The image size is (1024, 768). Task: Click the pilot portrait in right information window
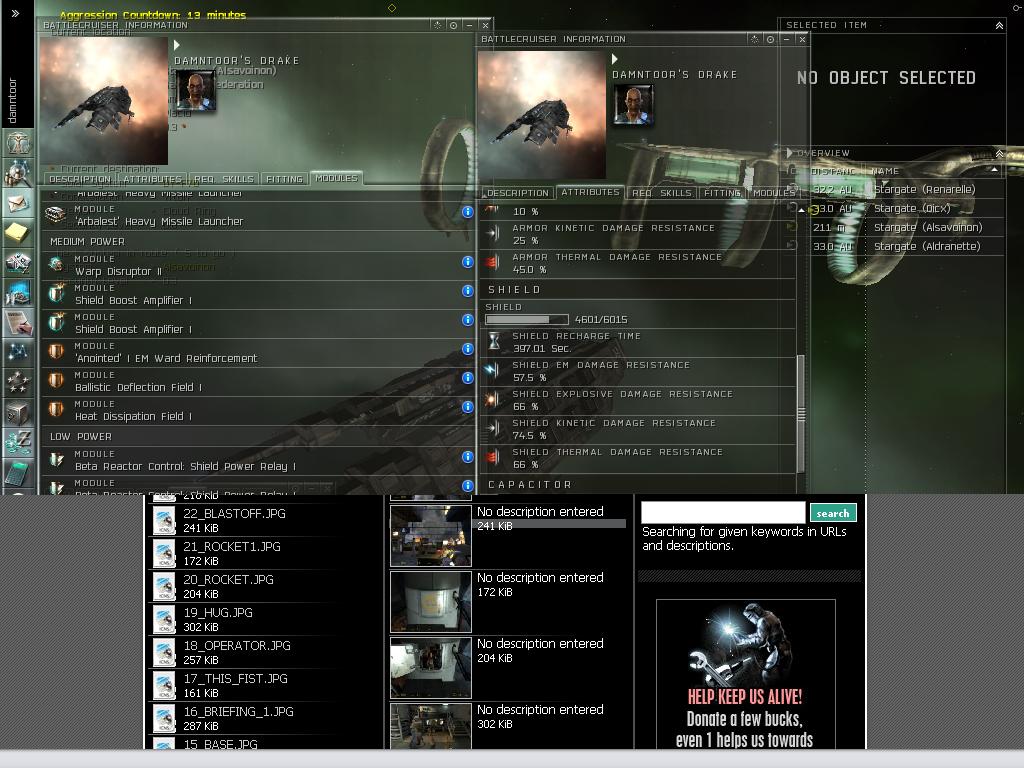coord(633,104)
